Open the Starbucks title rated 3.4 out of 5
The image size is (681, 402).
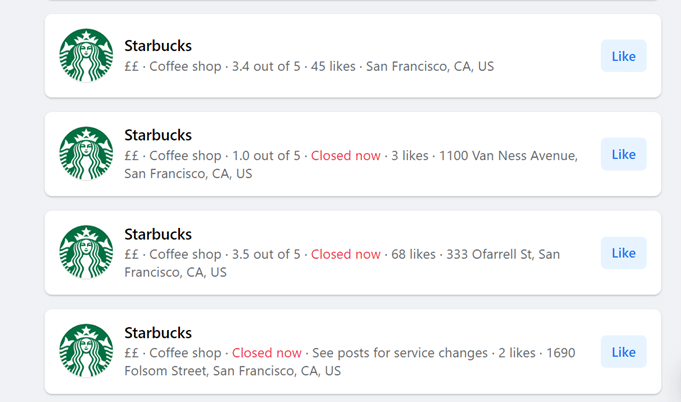pyautogui.click(x=158, y=45)
